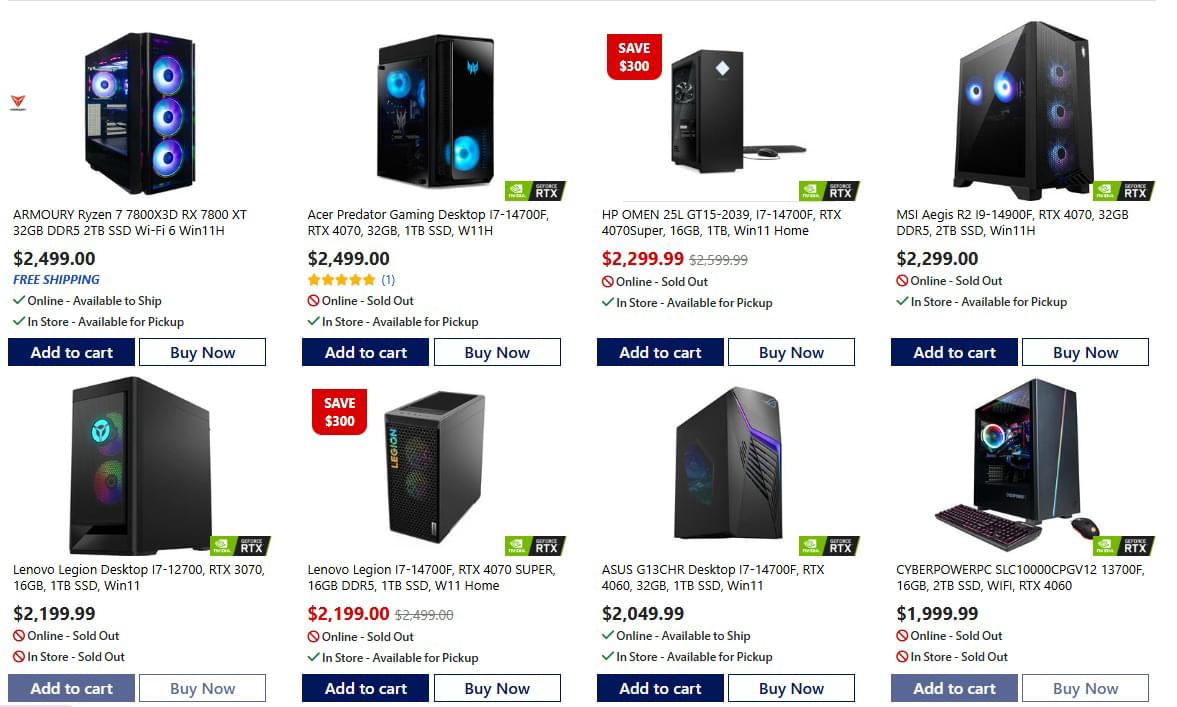The height and width of the screenshot is (707, 1177).
Task: Click the SAVE $300 badge on HP OMEN
Action: pyautogui.click(x=634, y=57)
